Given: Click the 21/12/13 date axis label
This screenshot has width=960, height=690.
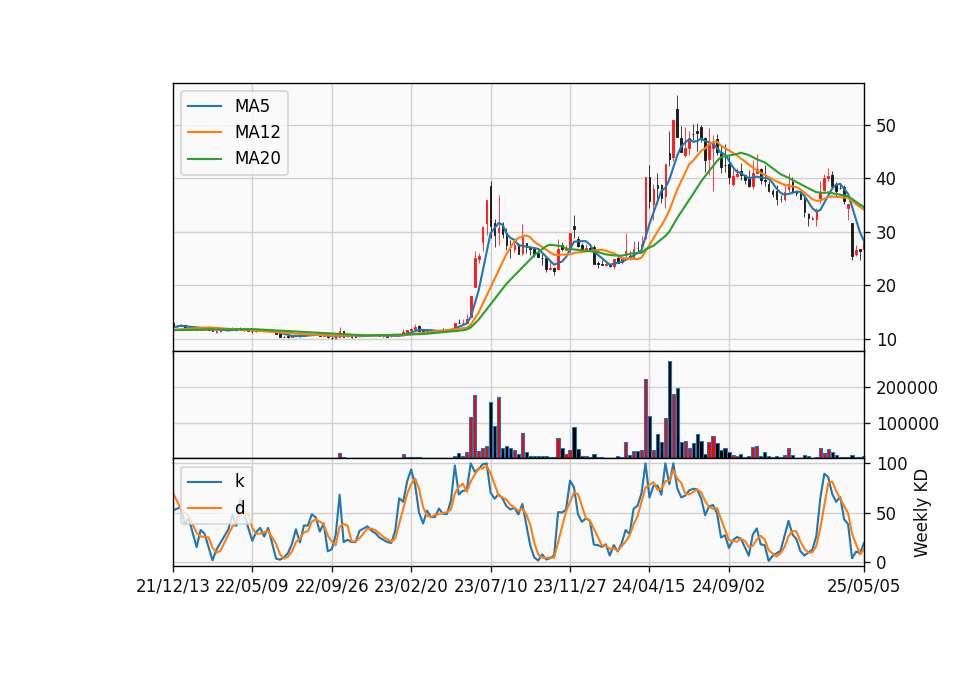Looking at the screenshot, I should point(173,587).
